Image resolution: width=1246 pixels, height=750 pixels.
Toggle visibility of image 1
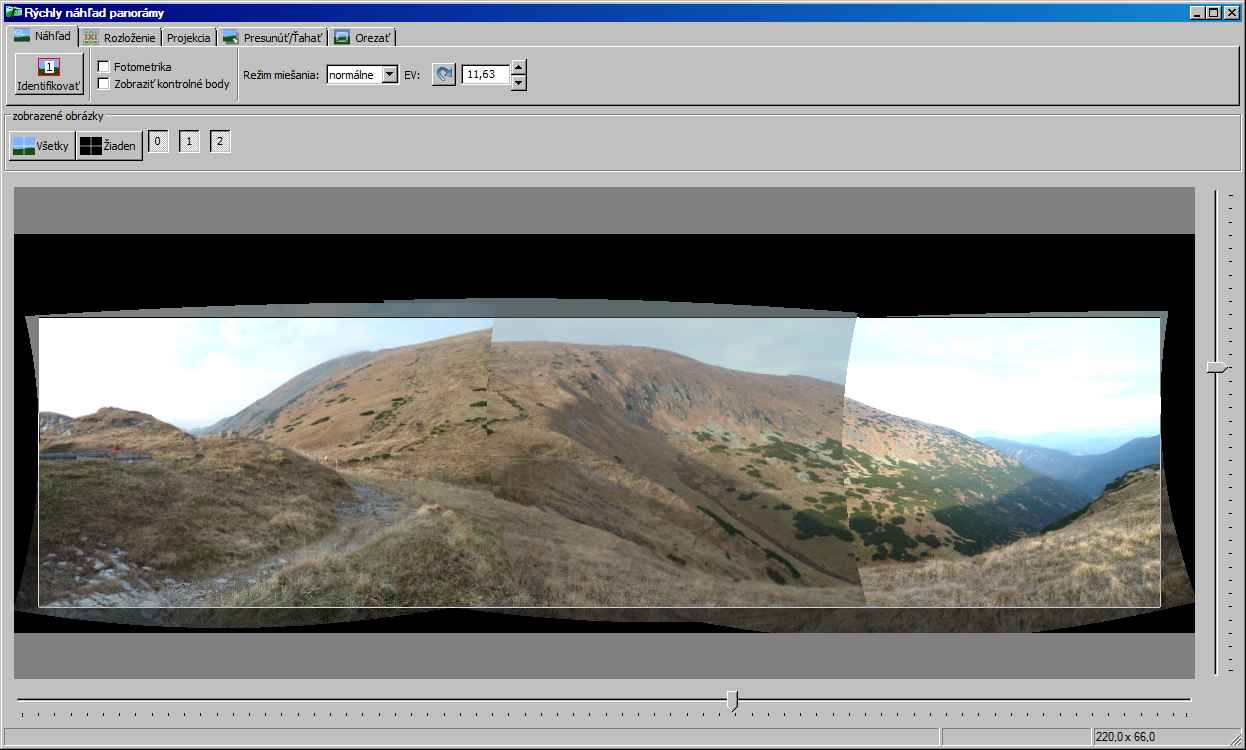click(x=189, y=142)
